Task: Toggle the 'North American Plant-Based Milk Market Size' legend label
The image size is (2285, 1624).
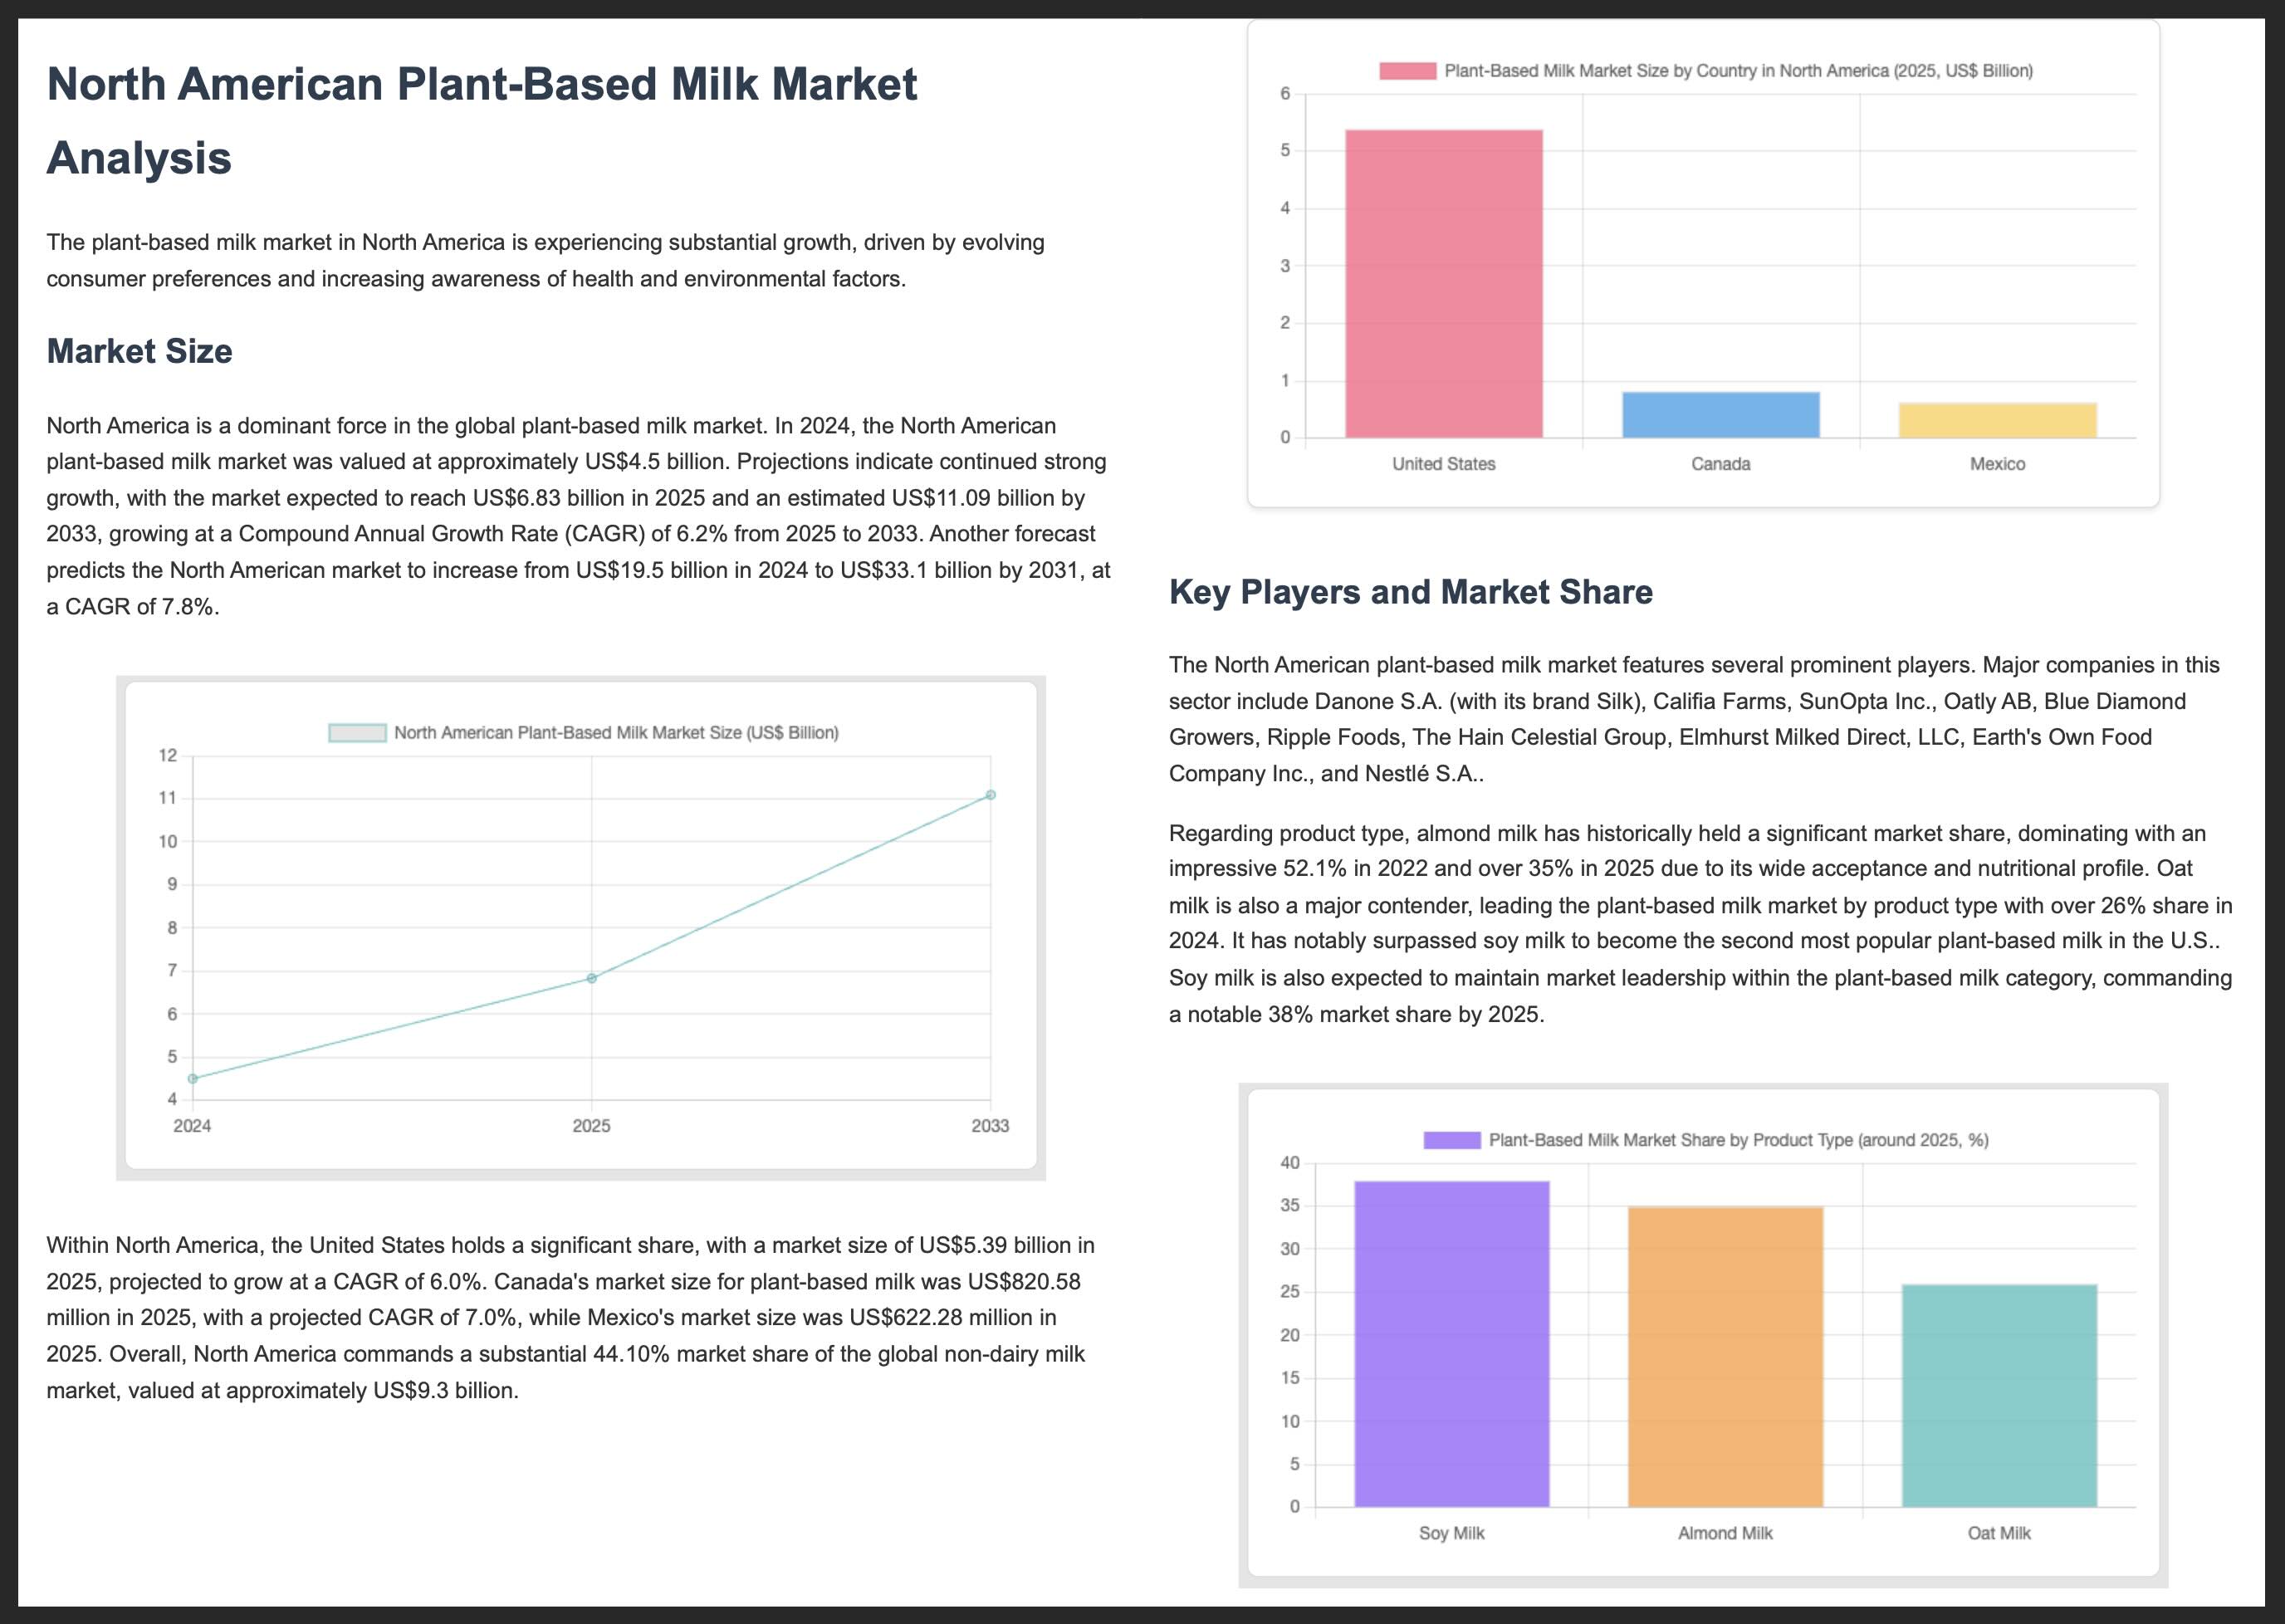Action: tap(616, 733)
